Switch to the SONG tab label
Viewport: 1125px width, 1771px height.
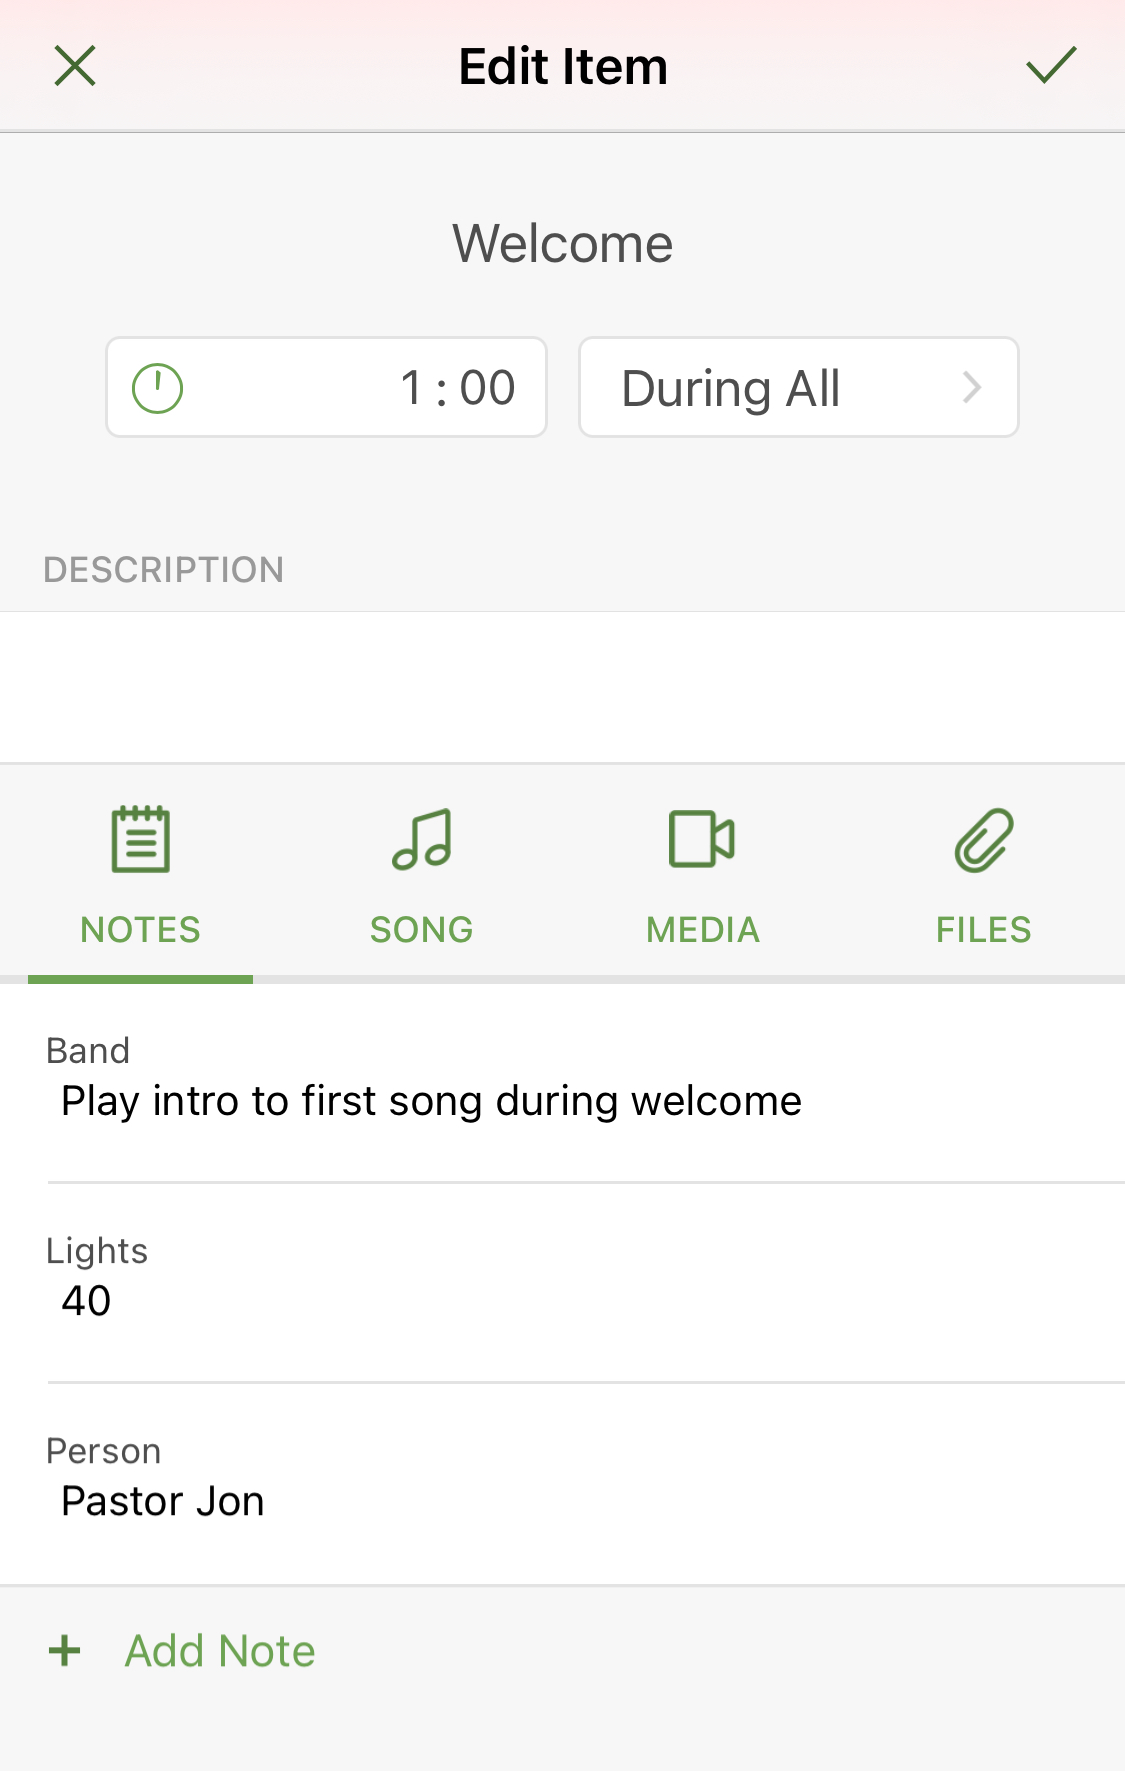point(422,930)
